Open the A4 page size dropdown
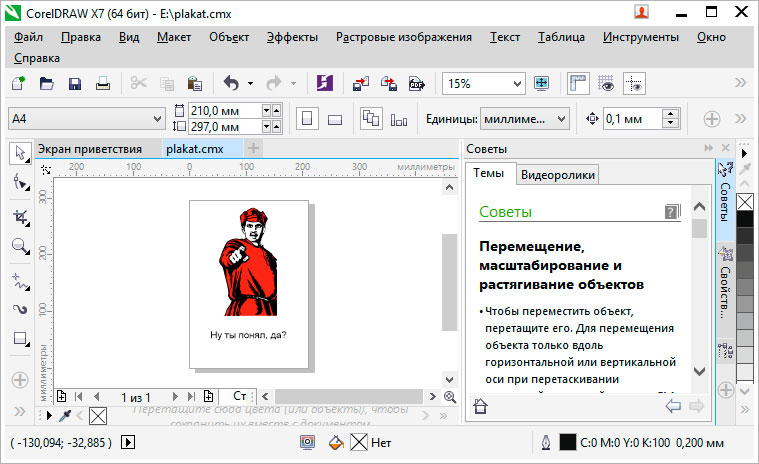This screenshot has height=464, width=759. [156, 119]
